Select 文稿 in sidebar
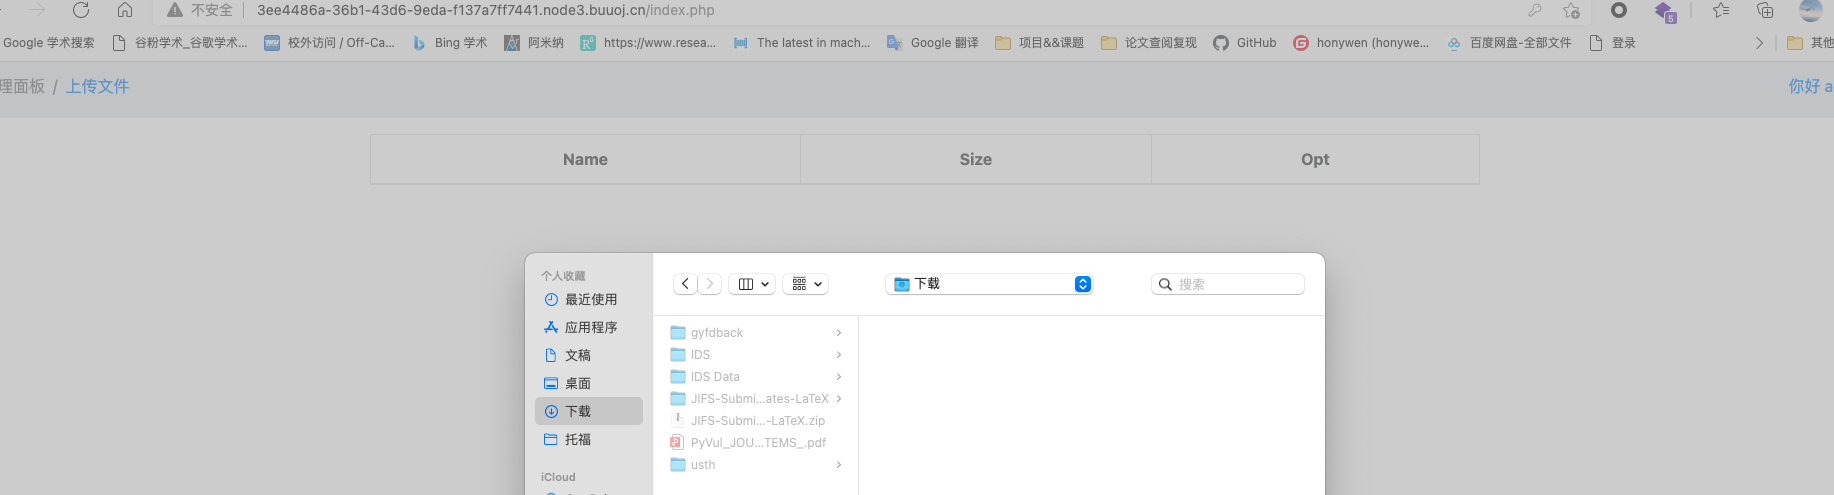 tap(589, 355)
